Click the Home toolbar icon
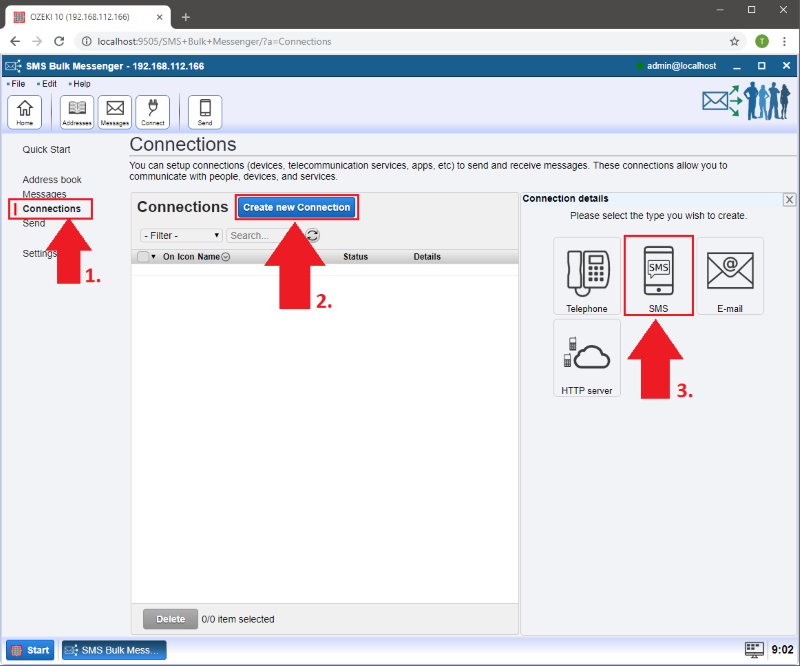Screen dimensions: 800x666 click(x=24, y=112)
